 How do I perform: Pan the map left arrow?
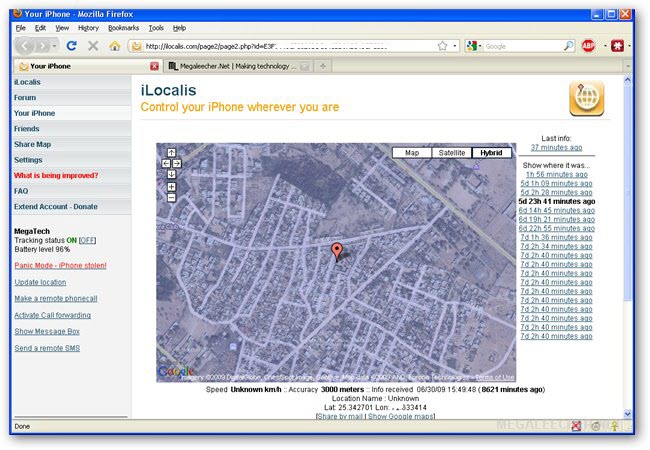[166, 164]
